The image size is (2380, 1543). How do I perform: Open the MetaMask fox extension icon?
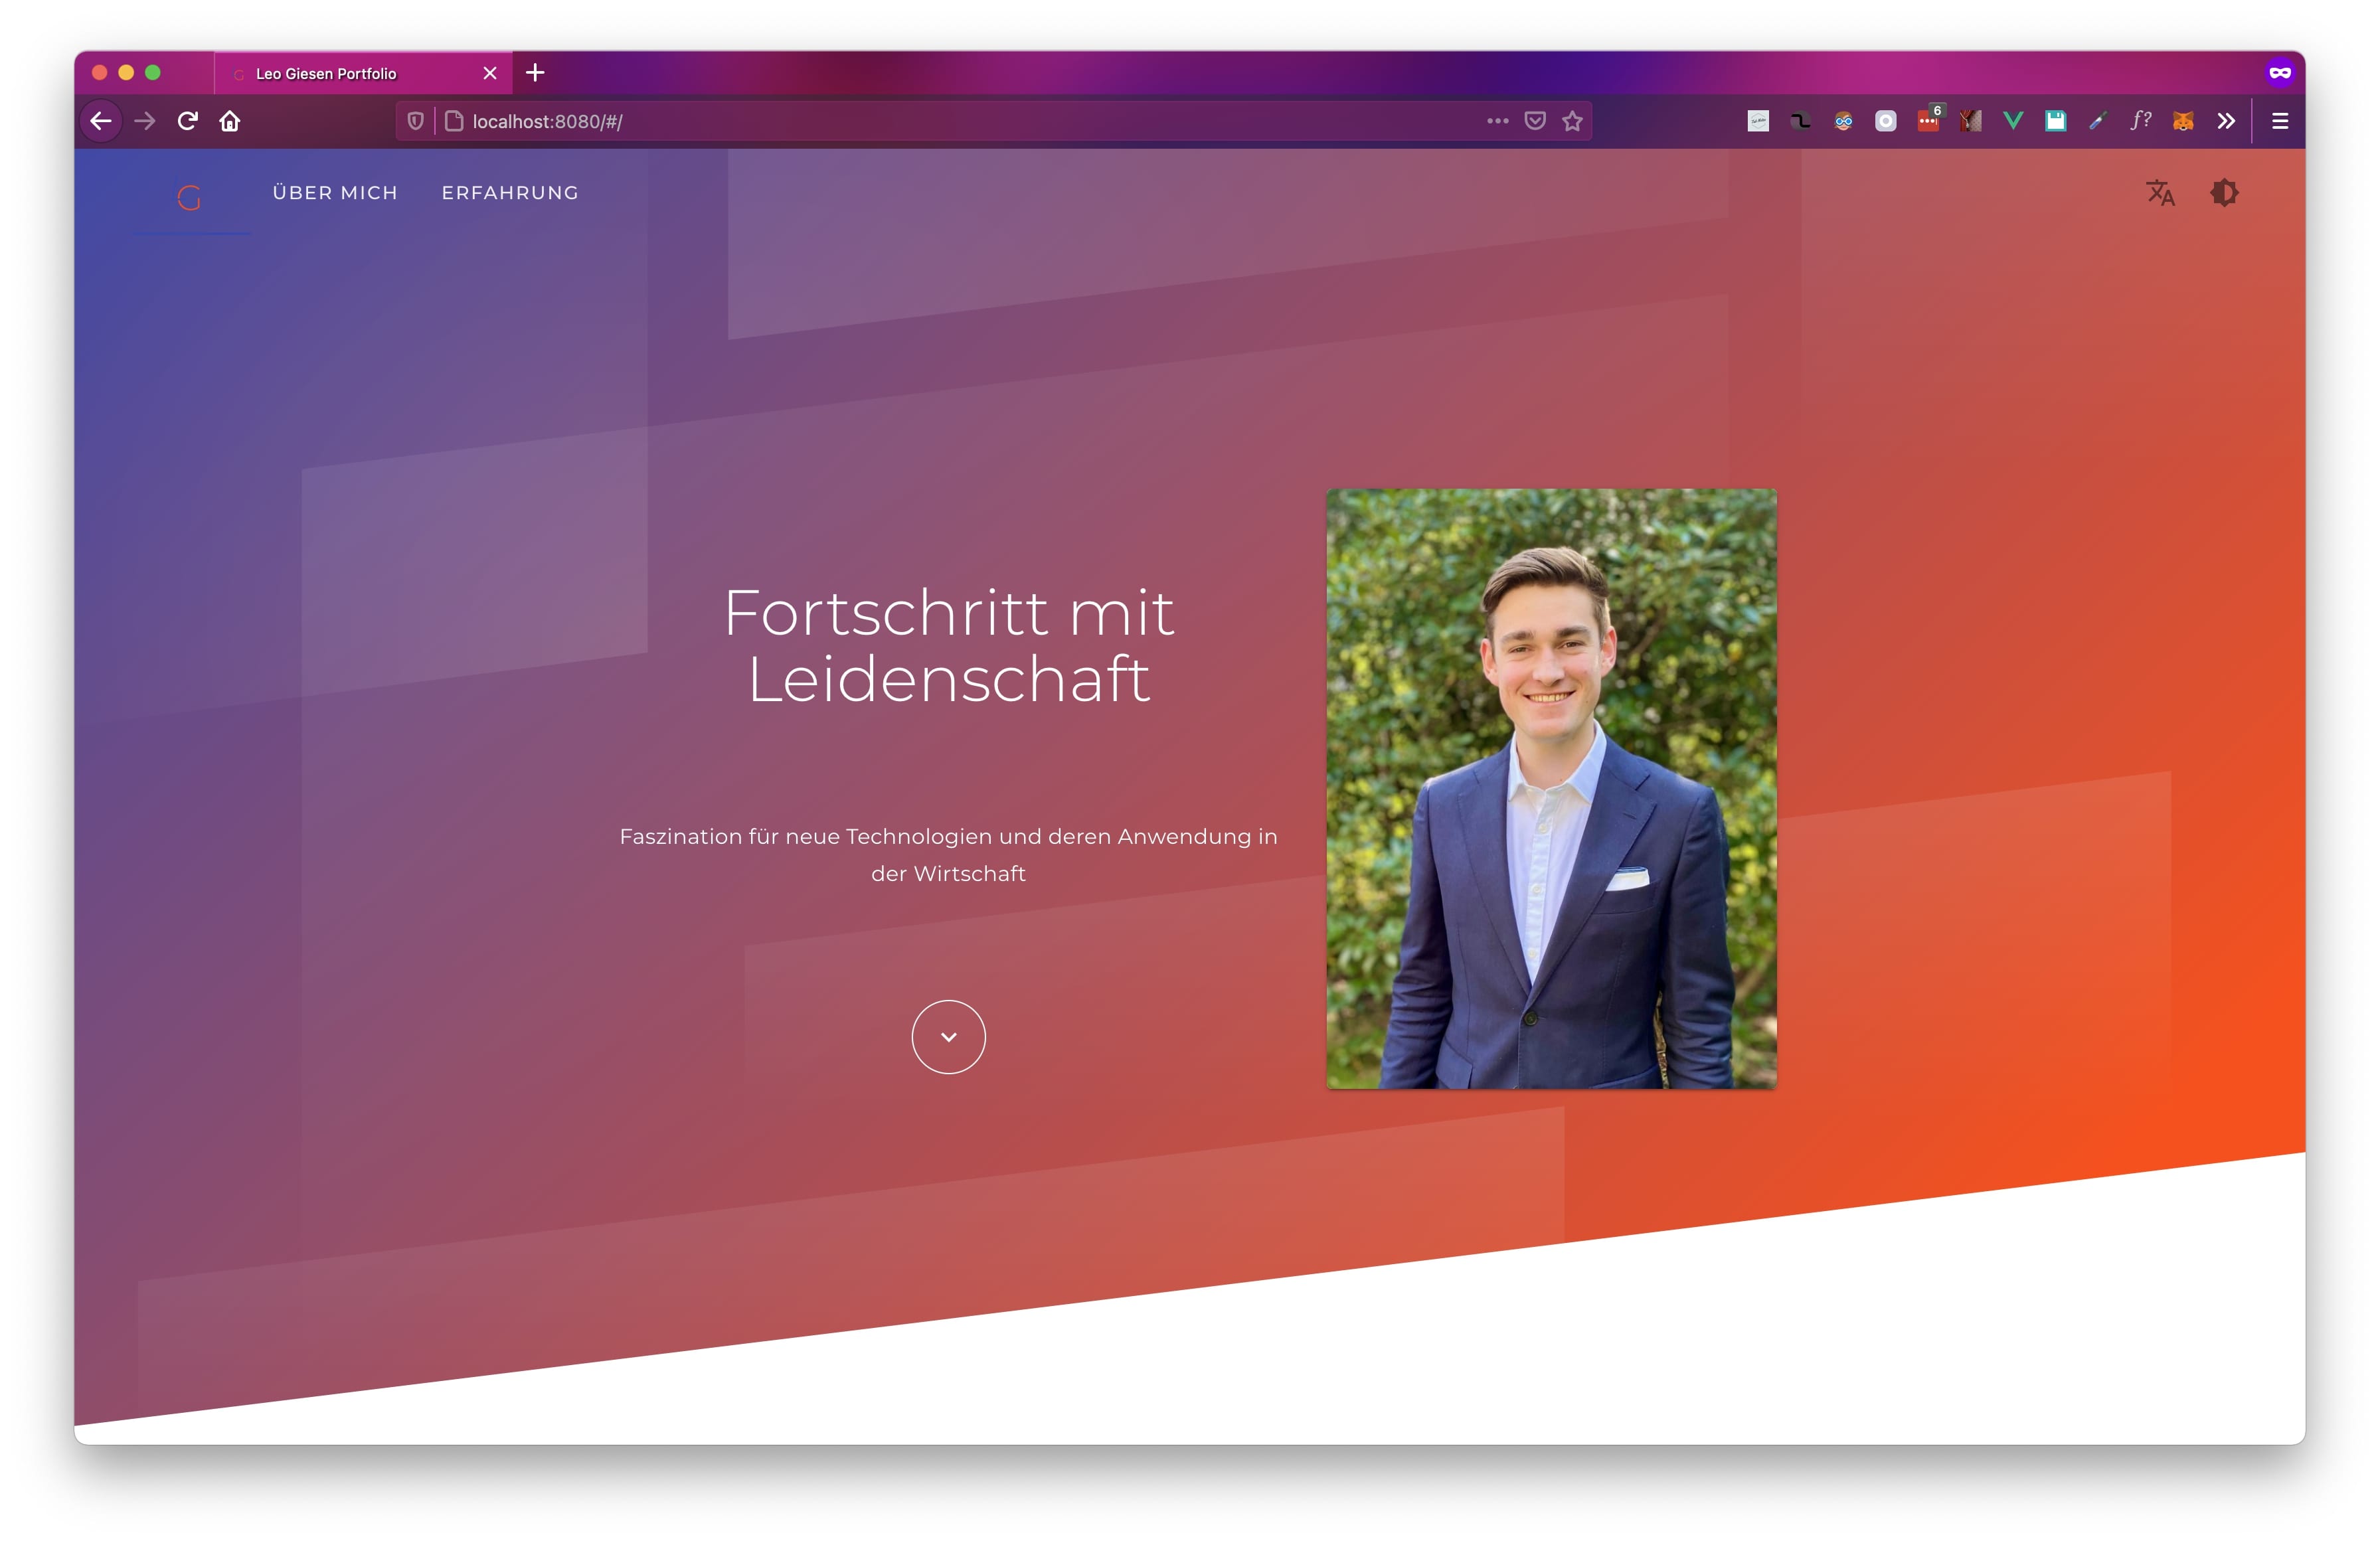click(2183, 121)
